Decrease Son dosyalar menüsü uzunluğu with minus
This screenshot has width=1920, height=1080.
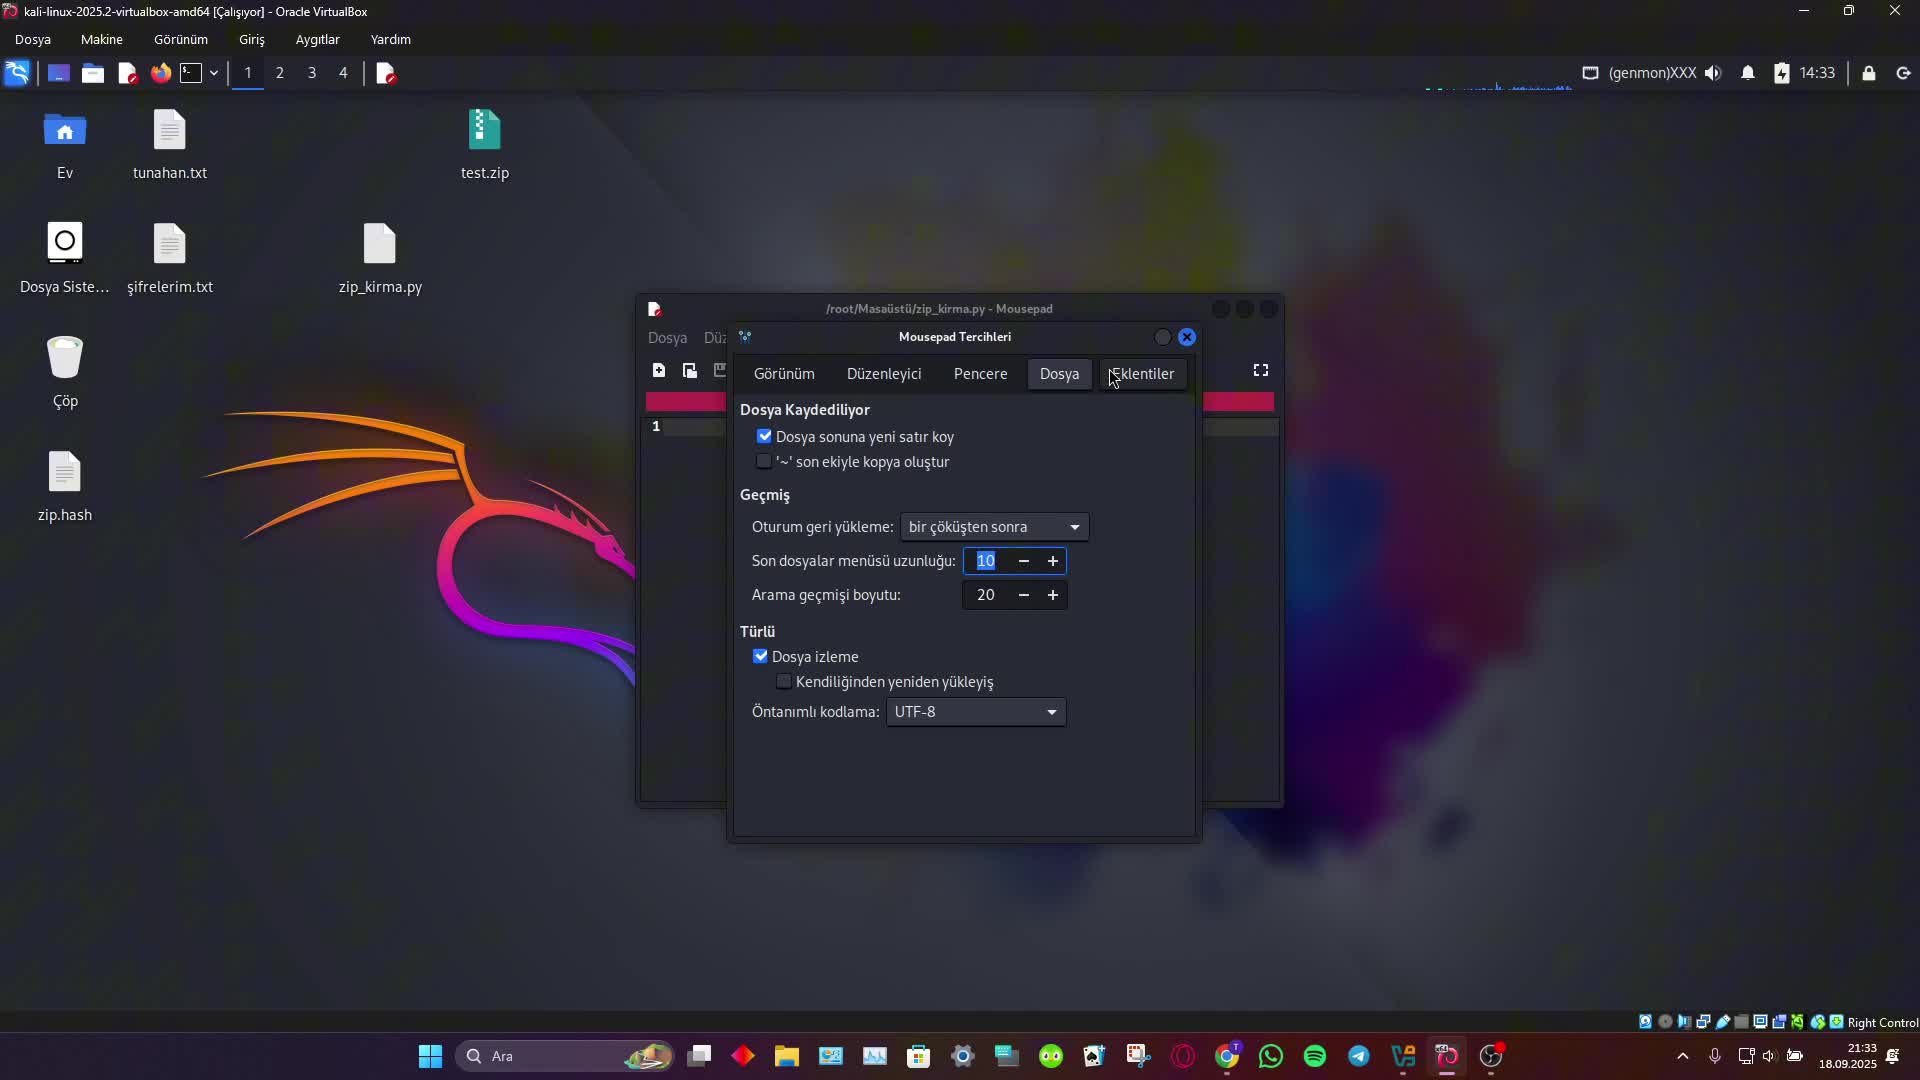pos(1023,561)
